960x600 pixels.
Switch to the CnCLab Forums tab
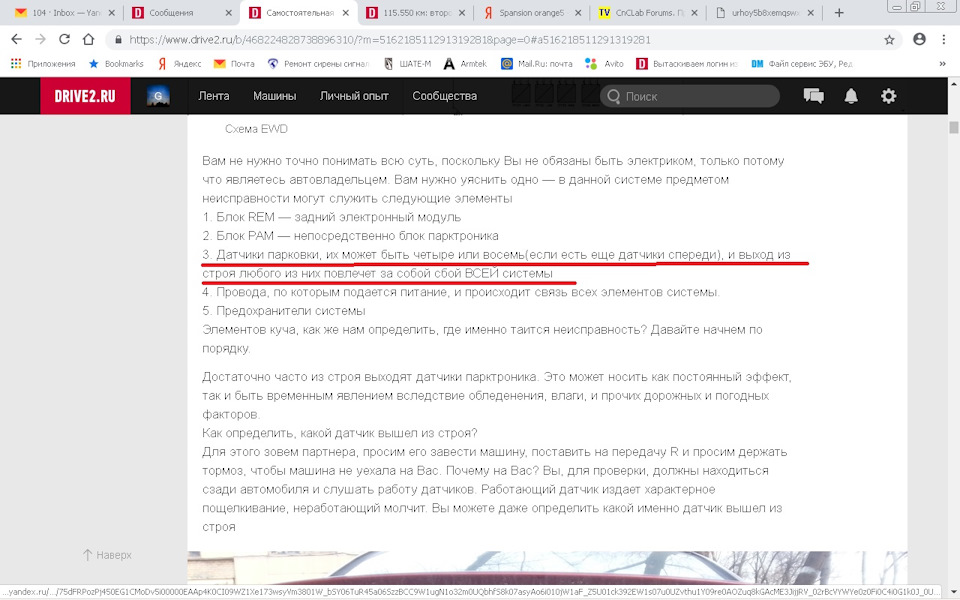(648, 13)
